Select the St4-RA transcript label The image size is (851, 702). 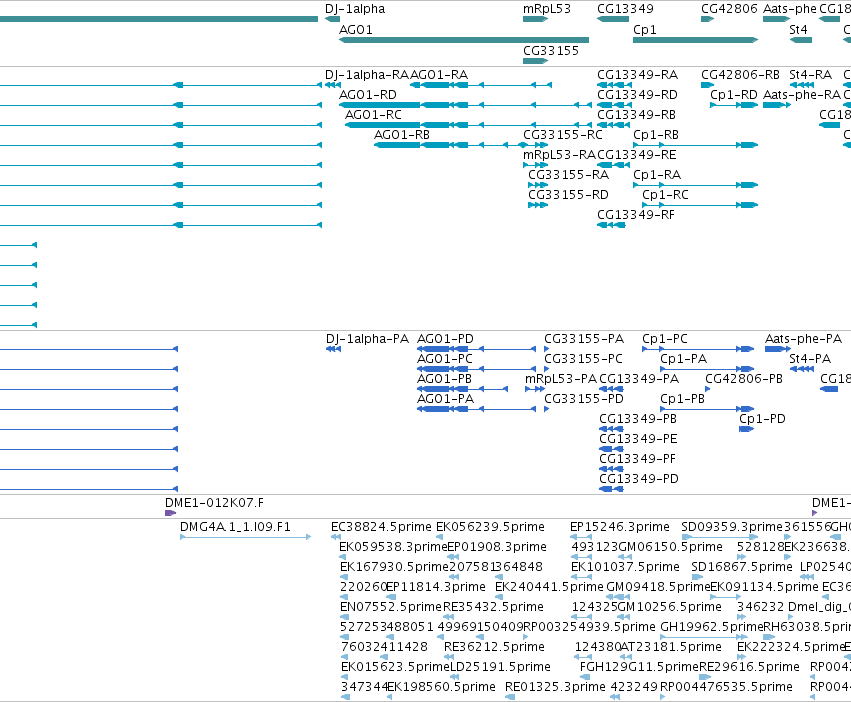pos(810,74)
